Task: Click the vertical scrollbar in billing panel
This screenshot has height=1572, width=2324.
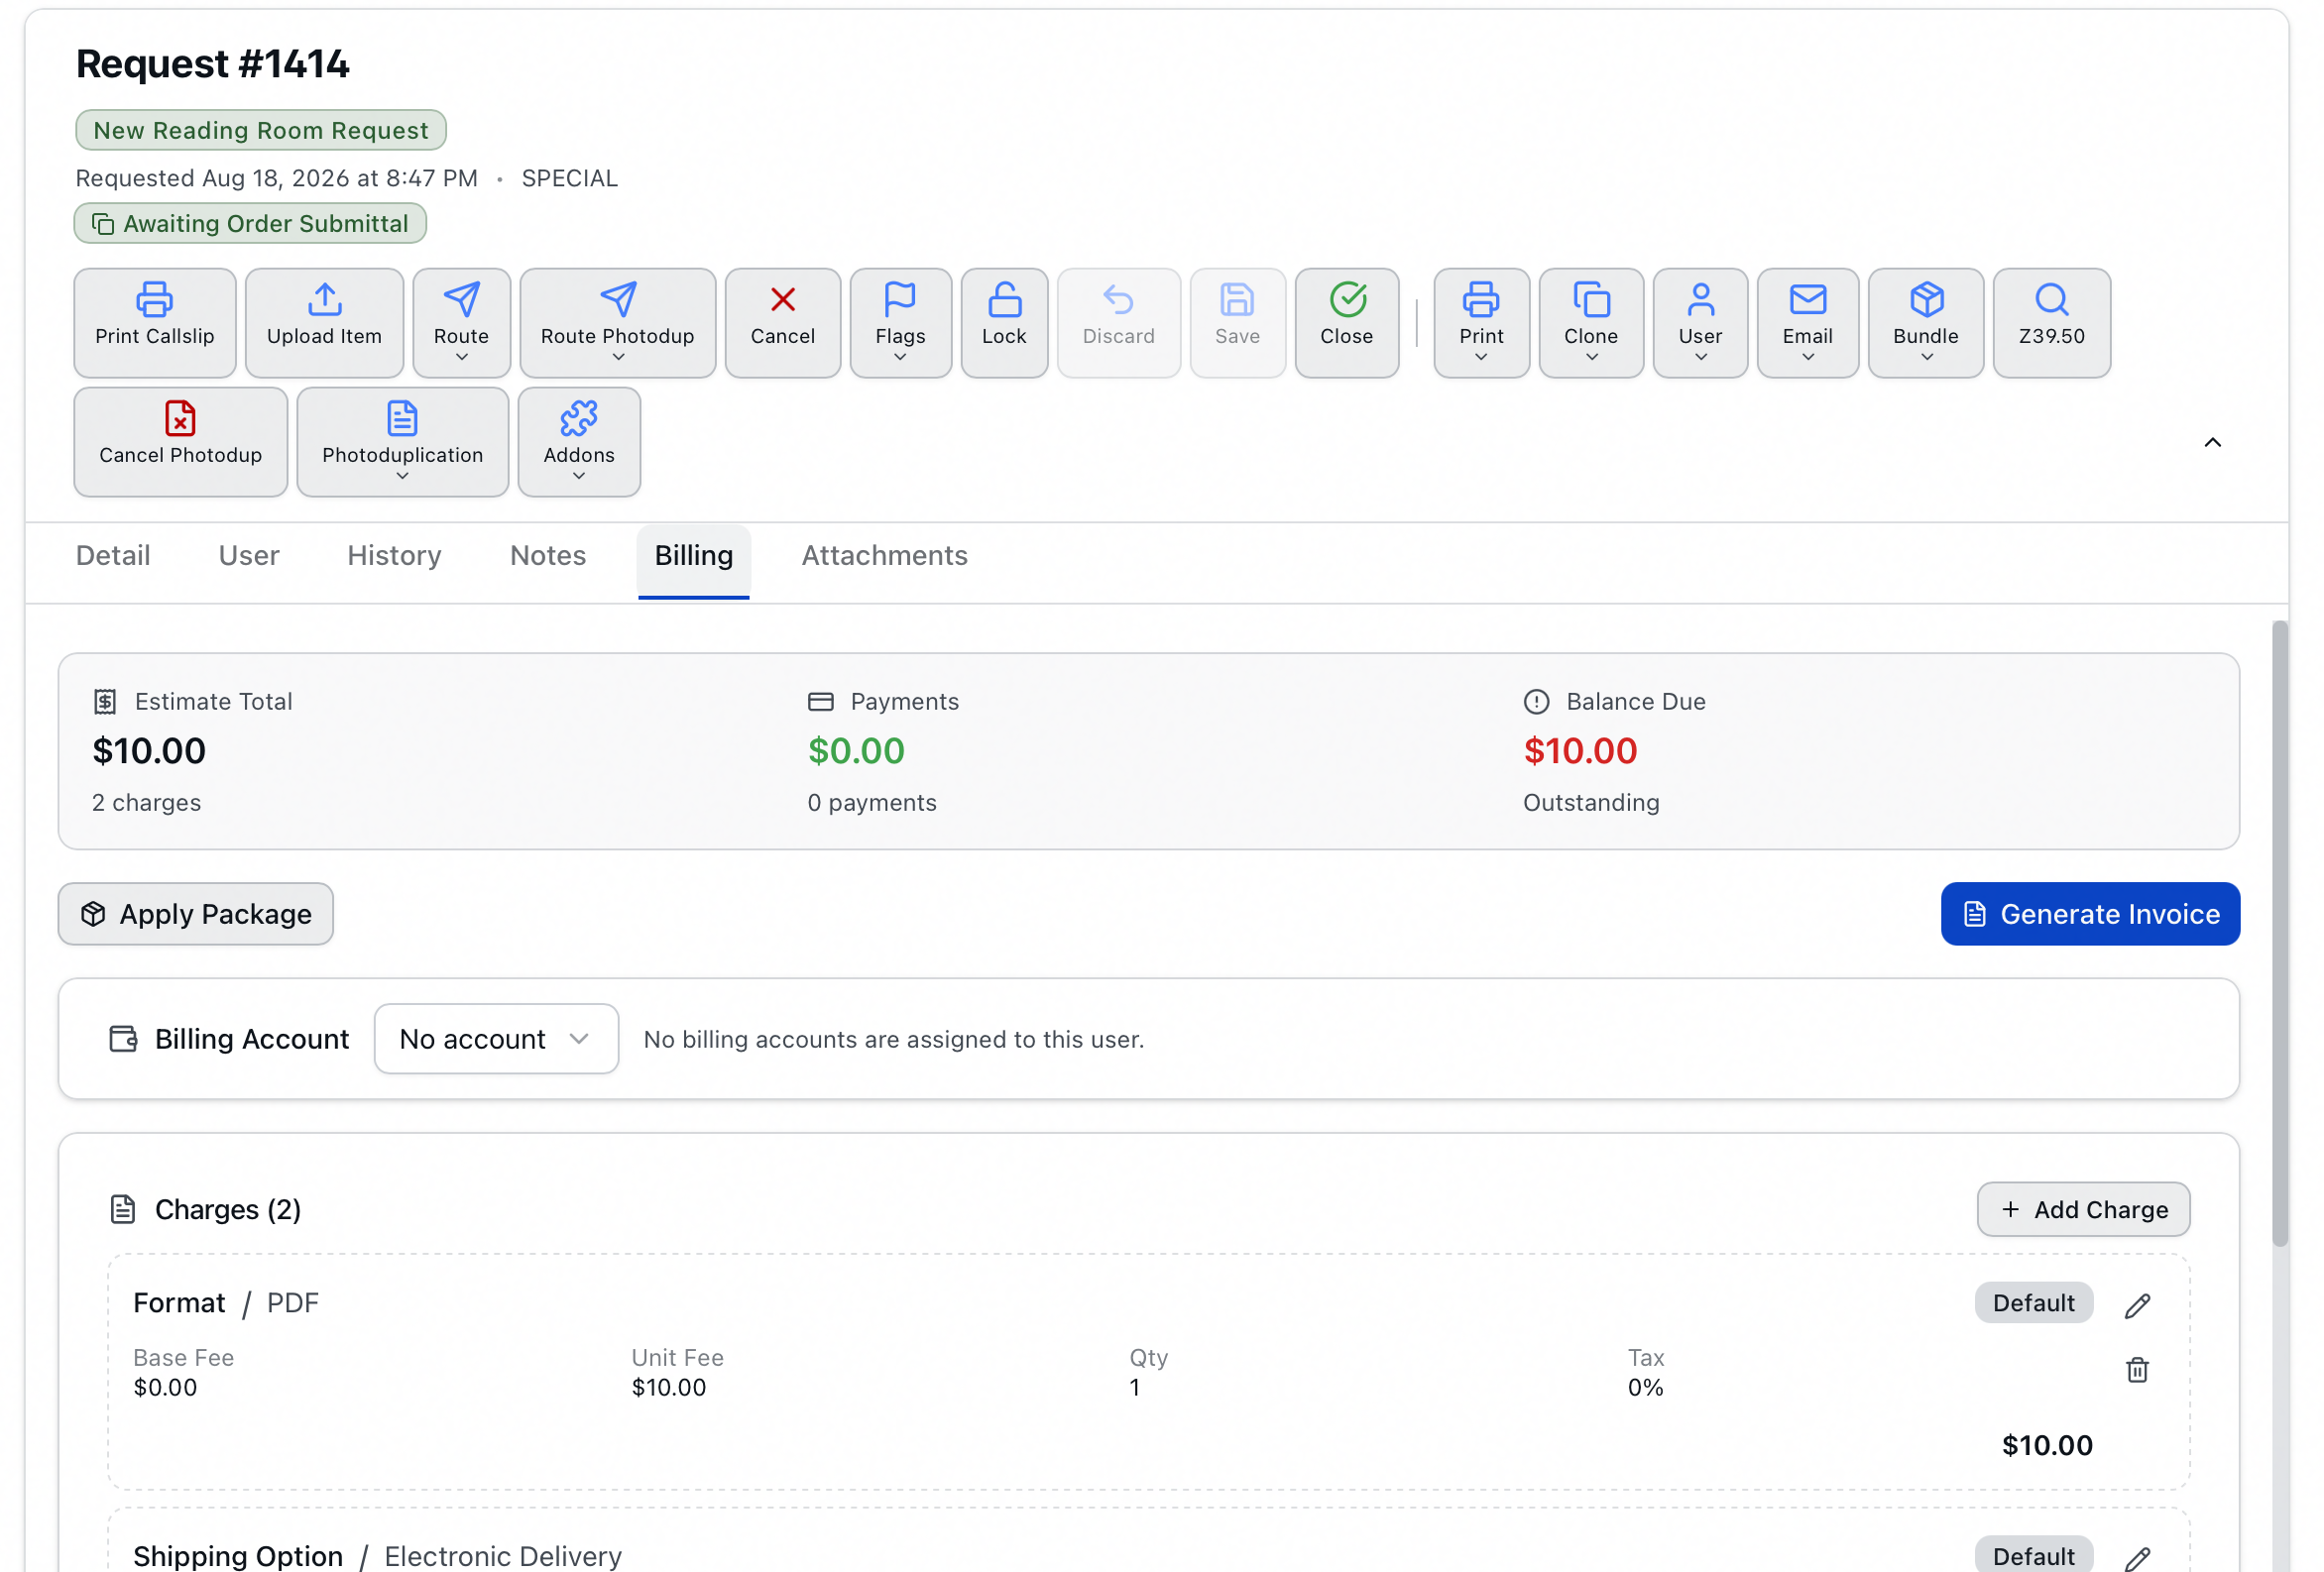Action: [2279, 934]
